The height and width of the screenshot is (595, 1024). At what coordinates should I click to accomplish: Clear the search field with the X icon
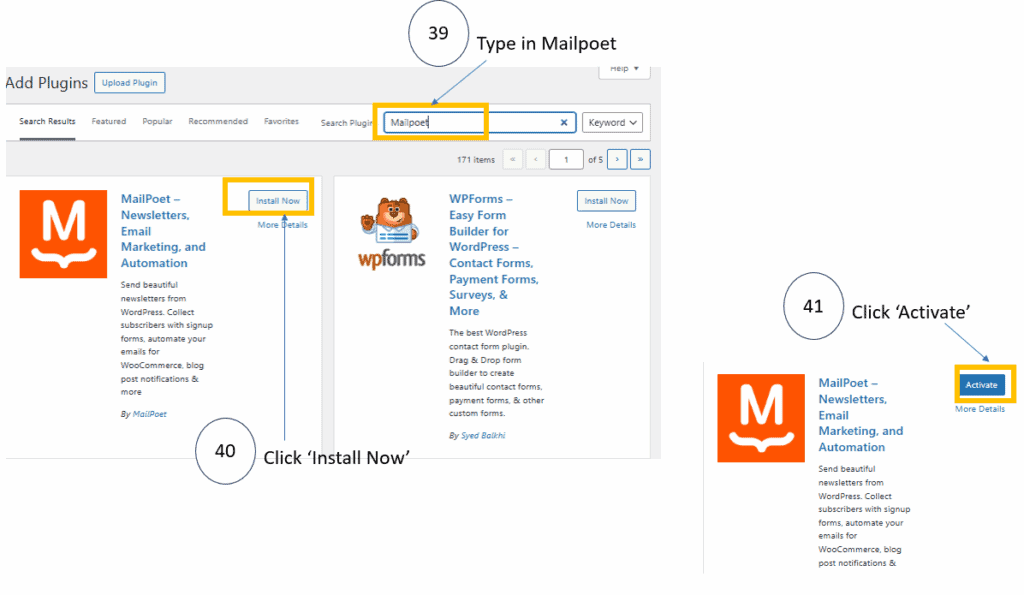pyautogui.click(x=563, y=123)
